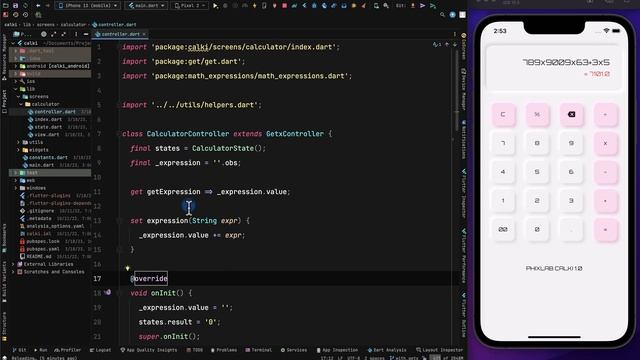
Task: Tap the C clear key on calculator
Action: tap(503, 115)
